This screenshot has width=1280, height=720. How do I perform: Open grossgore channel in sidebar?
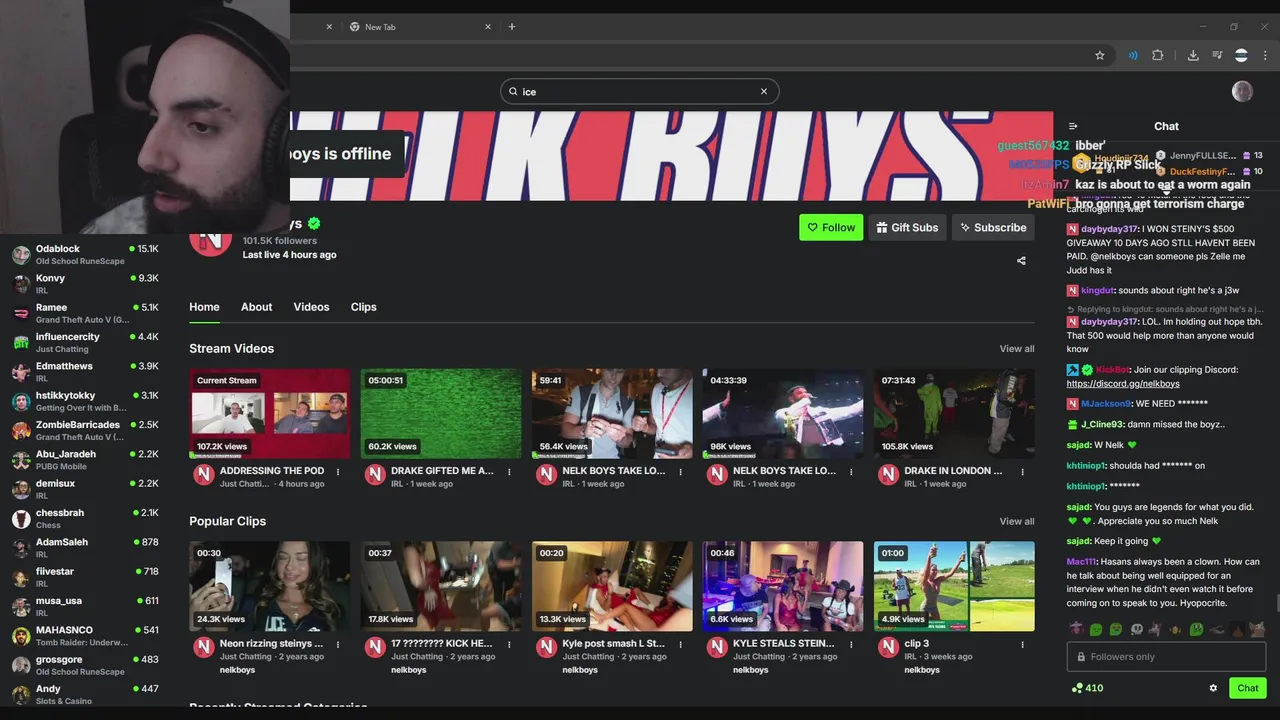point(85,665)
